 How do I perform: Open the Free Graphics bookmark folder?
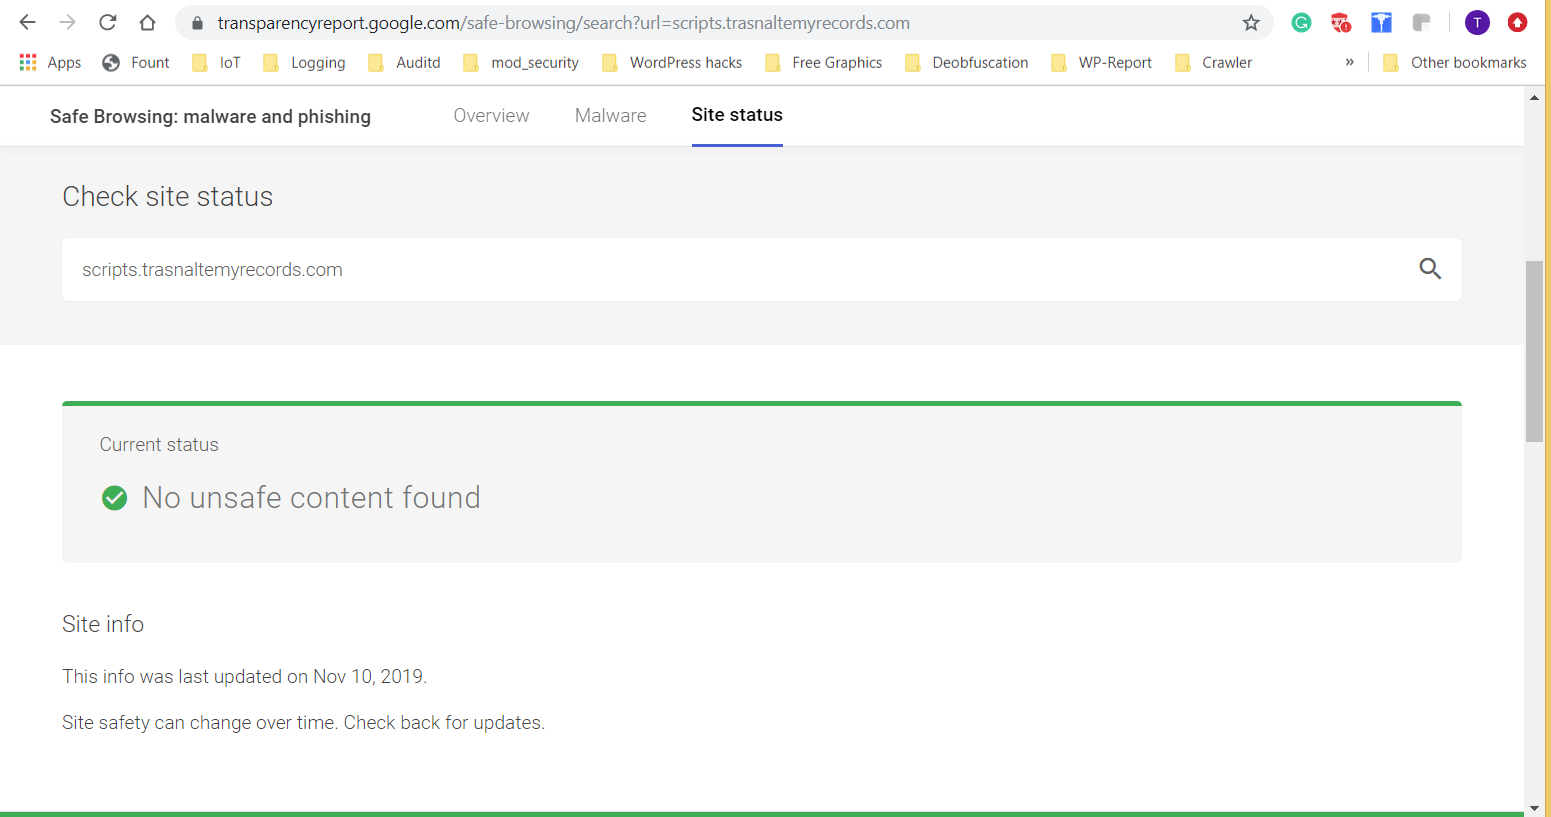[823, 62]
